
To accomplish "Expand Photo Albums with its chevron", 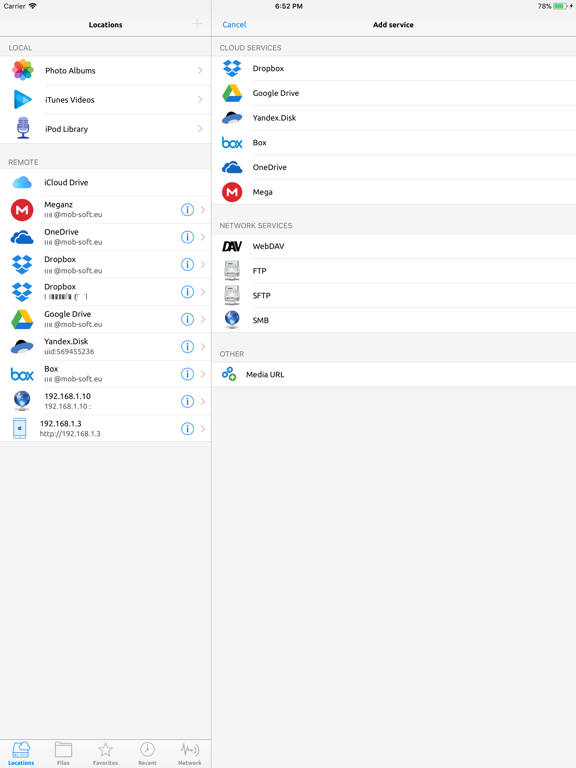I will [200, 71].
